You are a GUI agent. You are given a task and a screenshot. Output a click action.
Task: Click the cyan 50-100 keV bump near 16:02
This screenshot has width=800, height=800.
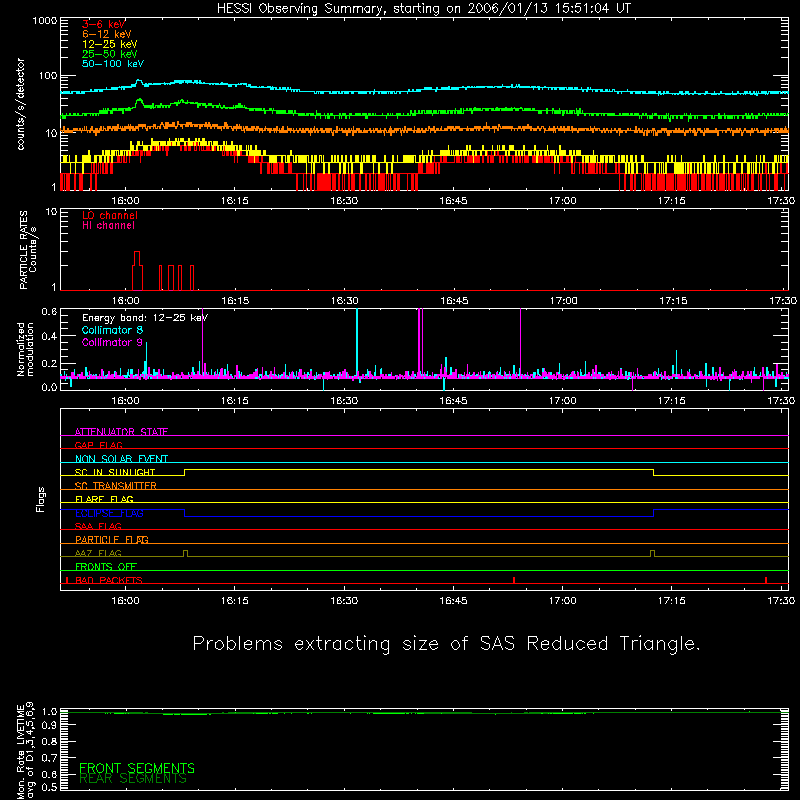click(138, 82)
